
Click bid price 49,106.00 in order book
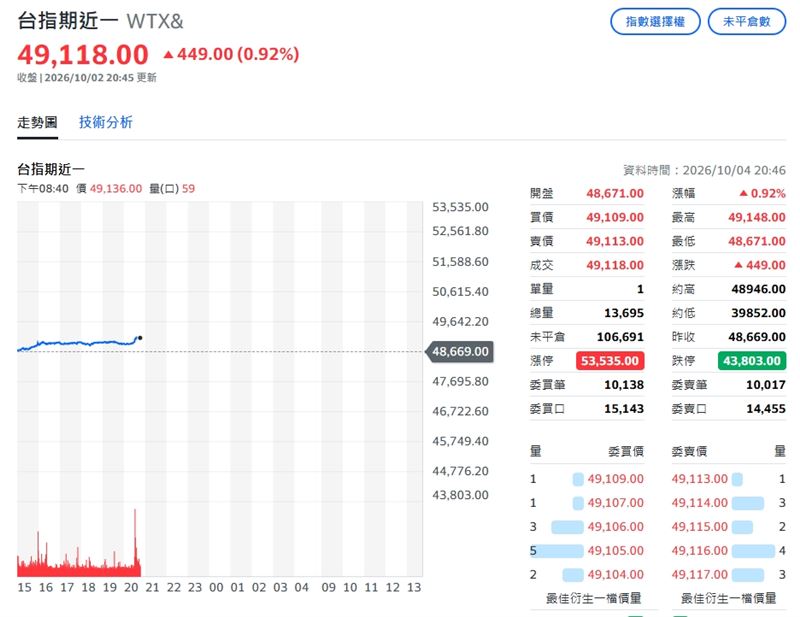pyautogui.click(x=615, y=527)
